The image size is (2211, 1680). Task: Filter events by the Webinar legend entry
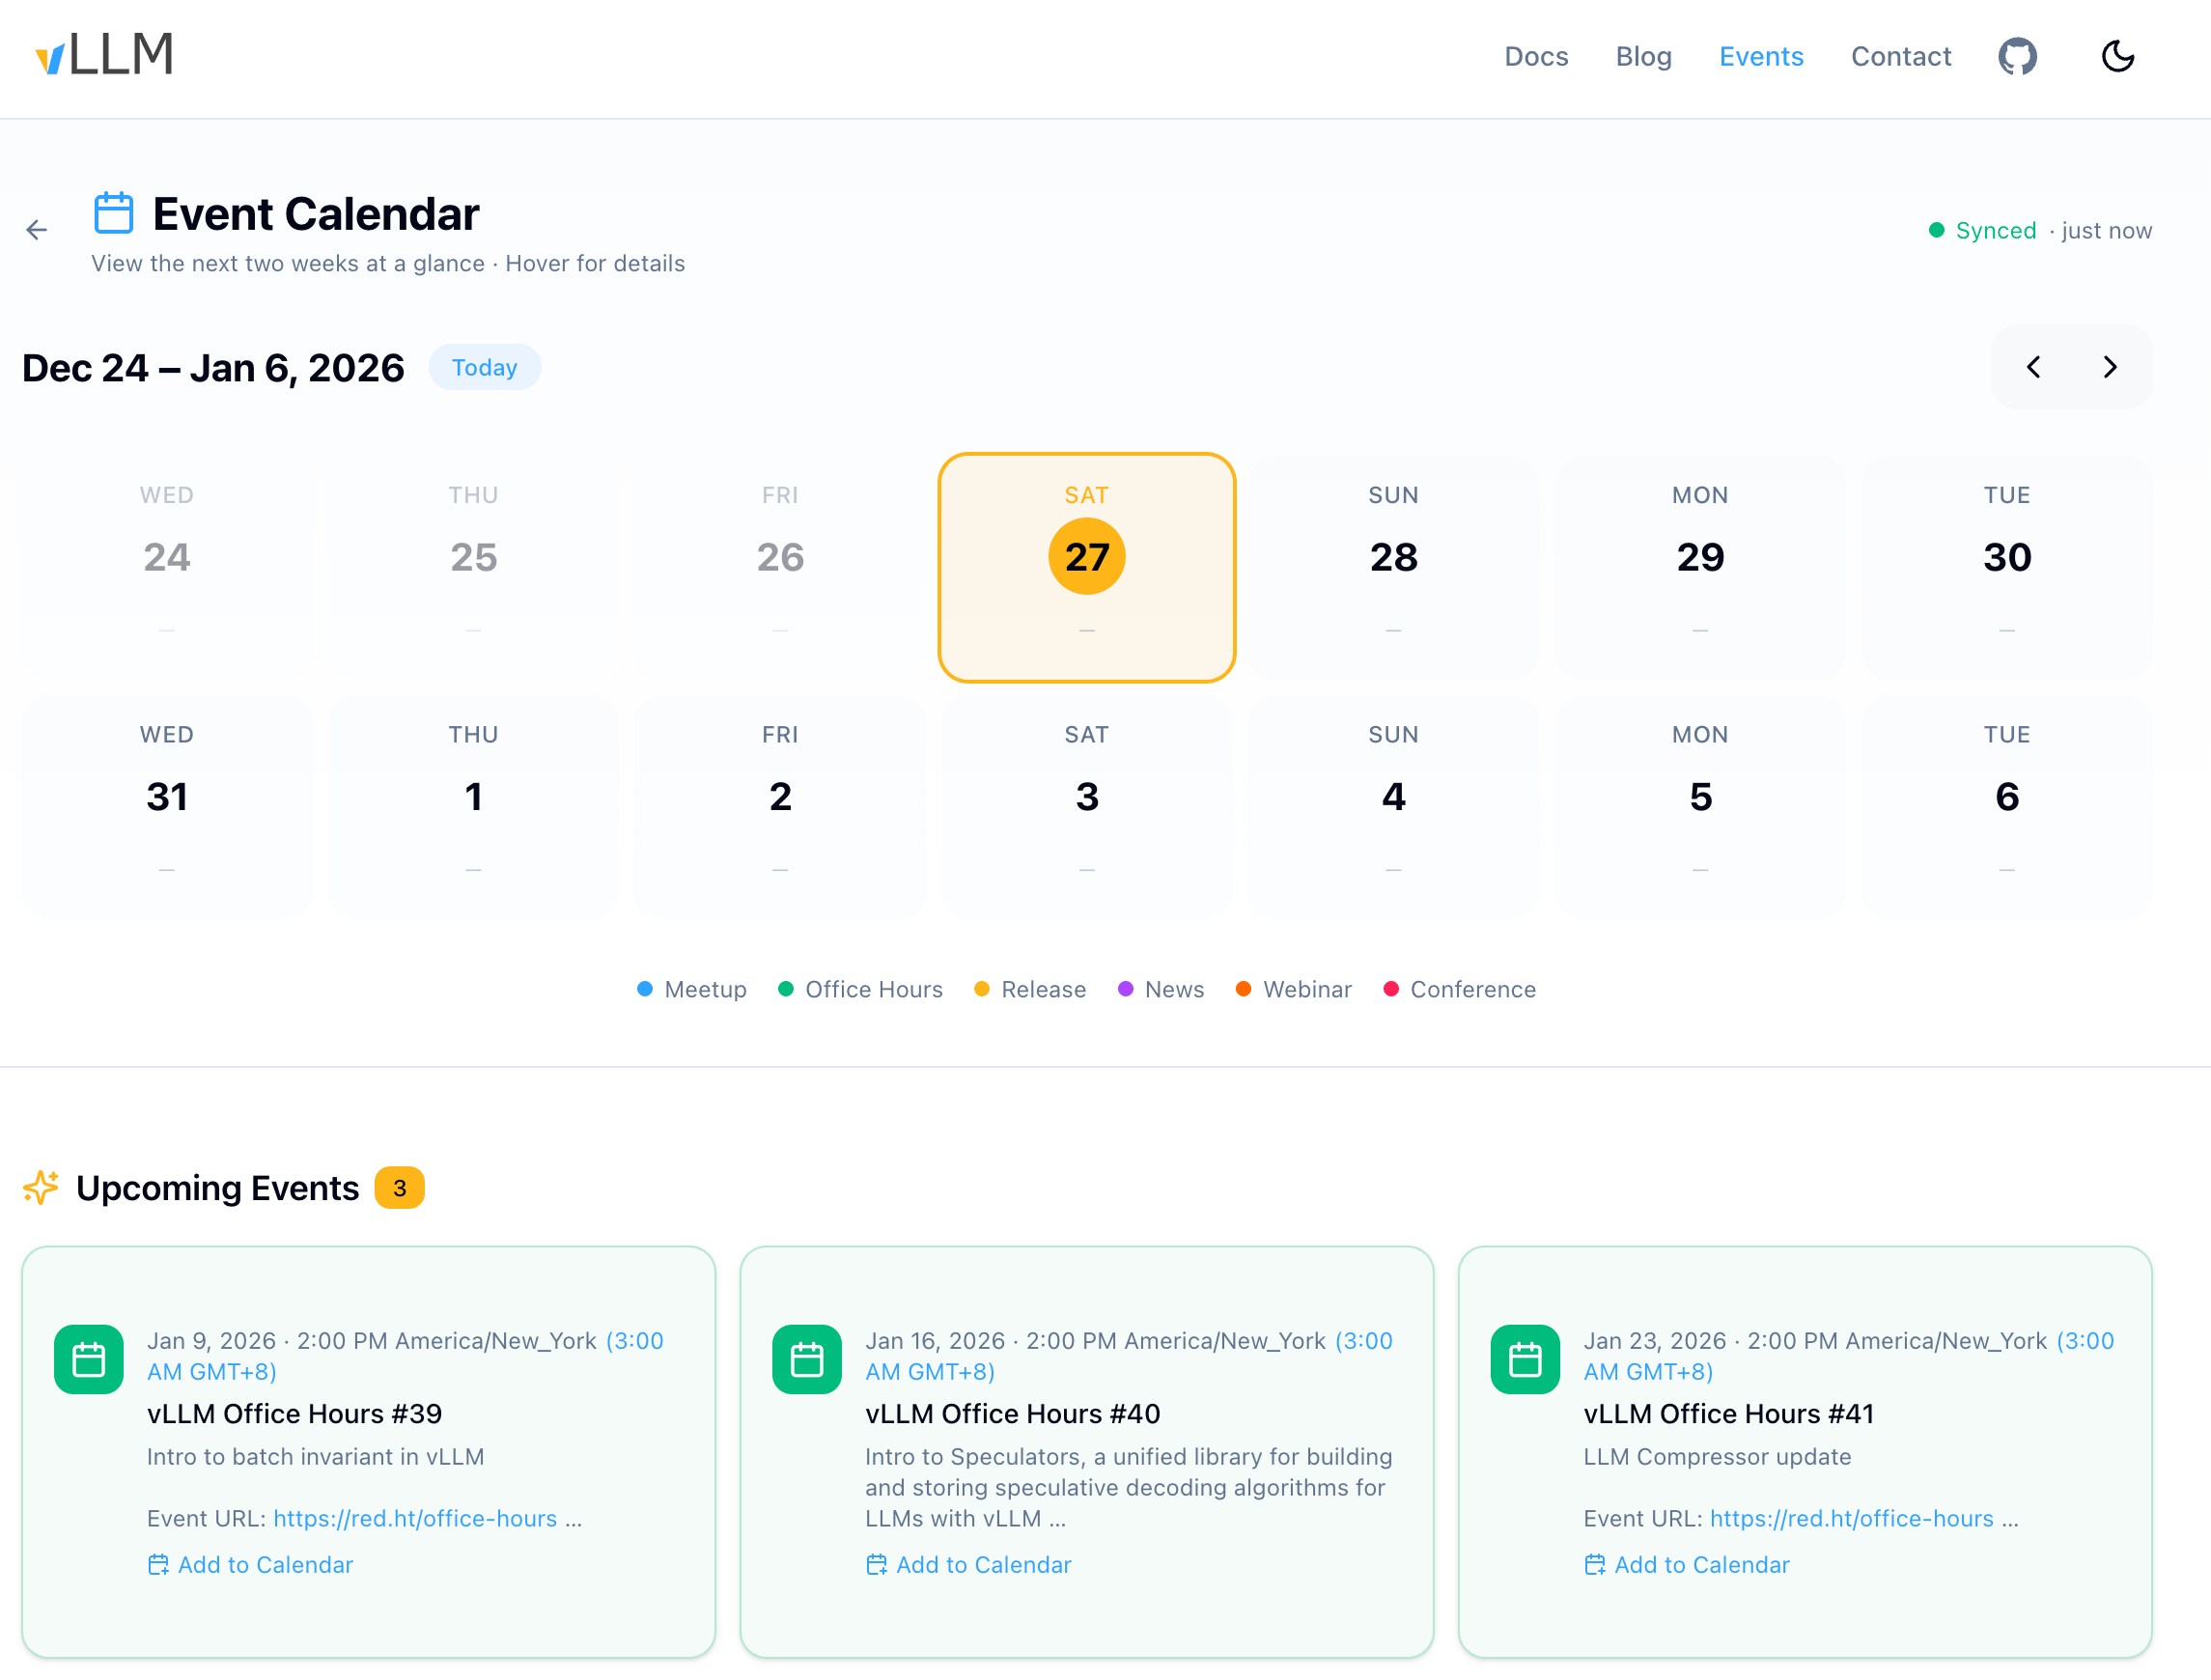click(x=1294, y=989)
